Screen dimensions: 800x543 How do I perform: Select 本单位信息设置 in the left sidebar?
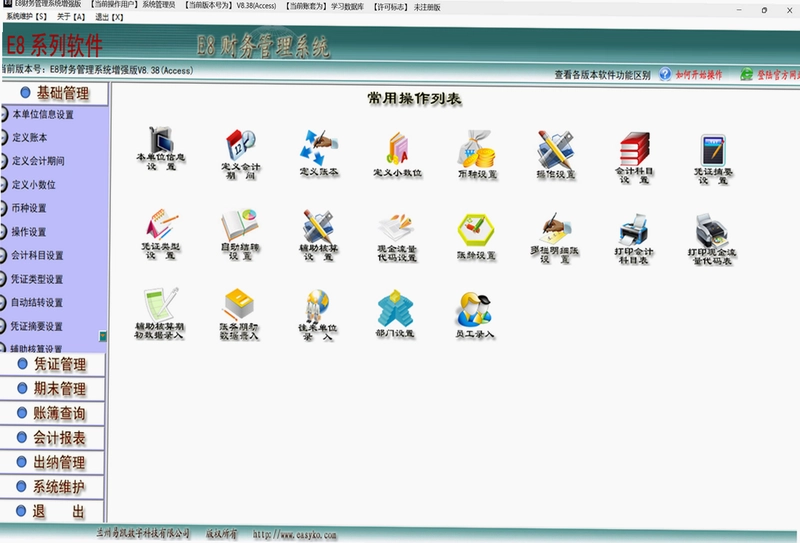point(43,114)
